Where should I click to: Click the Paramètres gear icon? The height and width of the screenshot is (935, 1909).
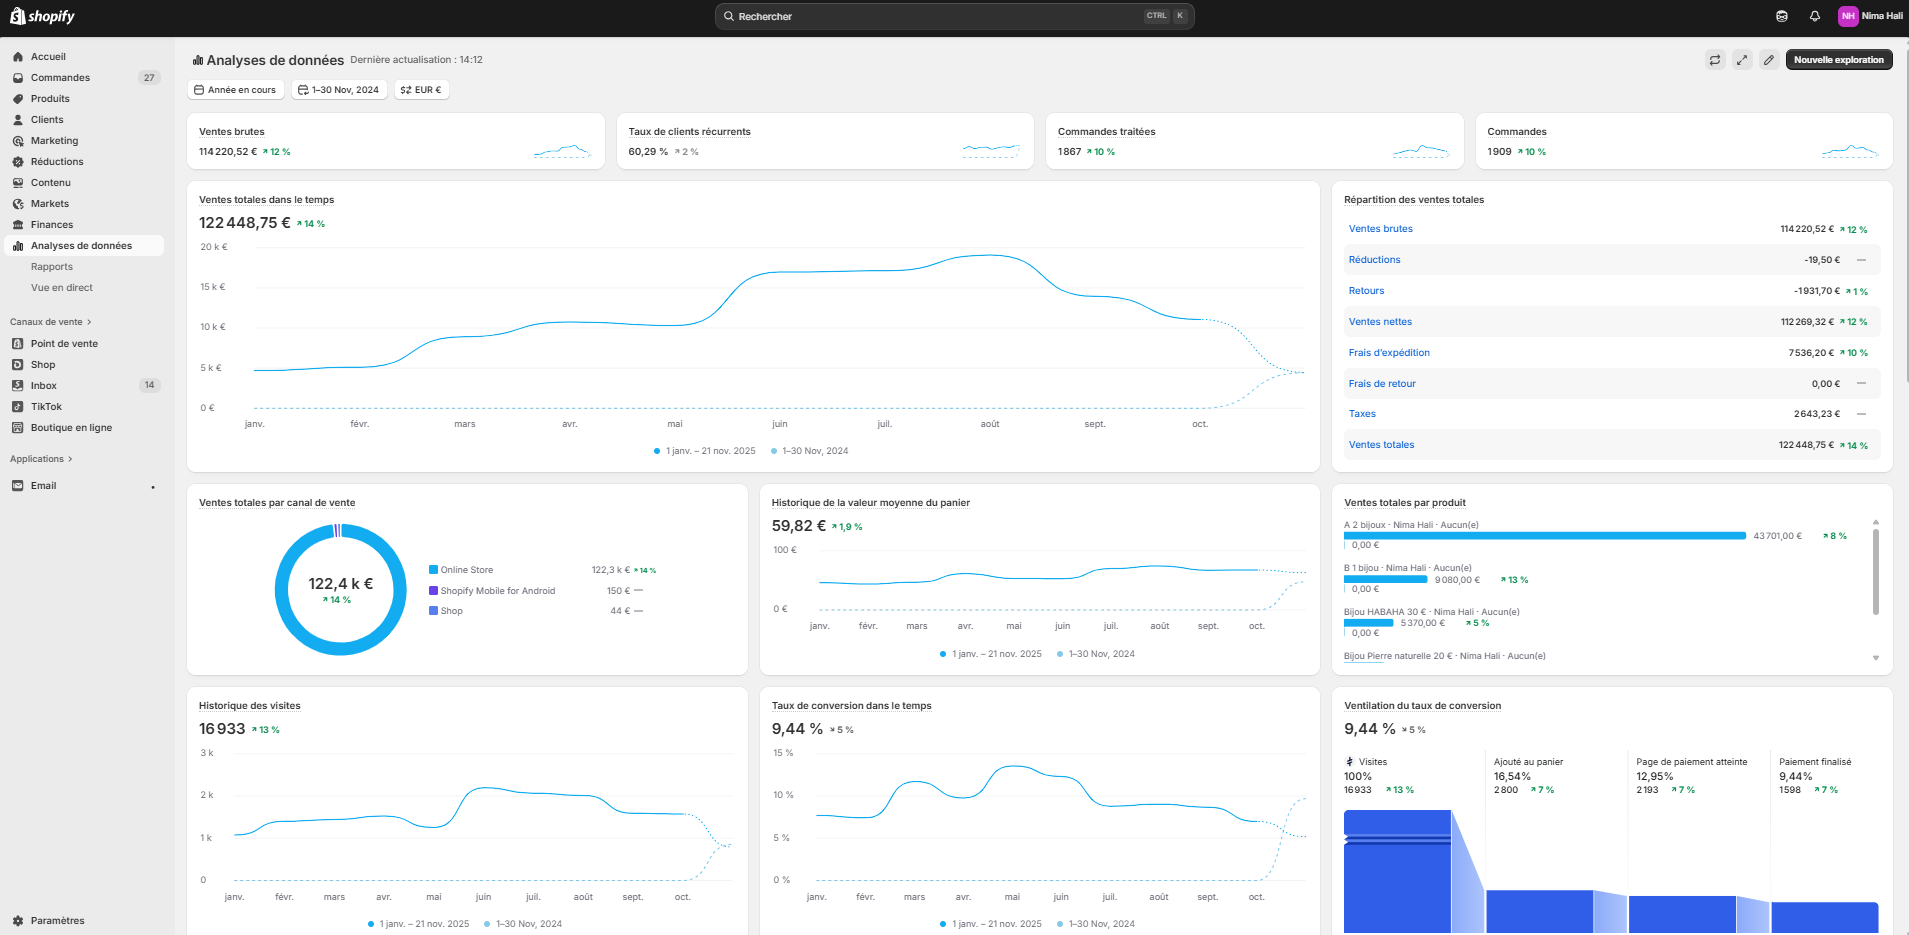(18, 921)
